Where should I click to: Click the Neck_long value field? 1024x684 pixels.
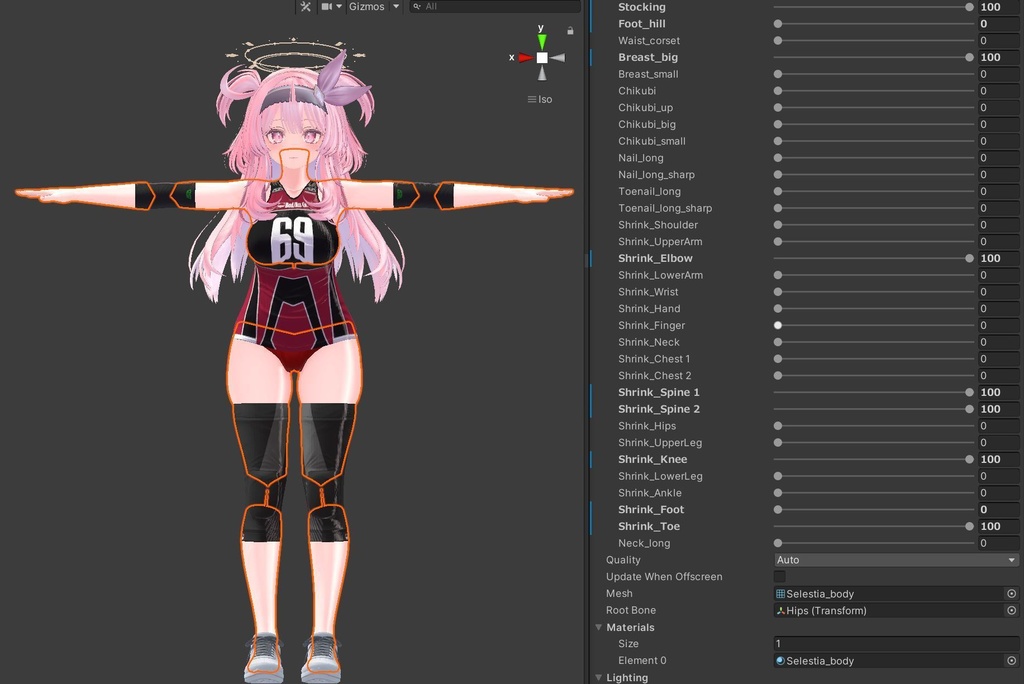pyautogui.click(x=998, y=543)
